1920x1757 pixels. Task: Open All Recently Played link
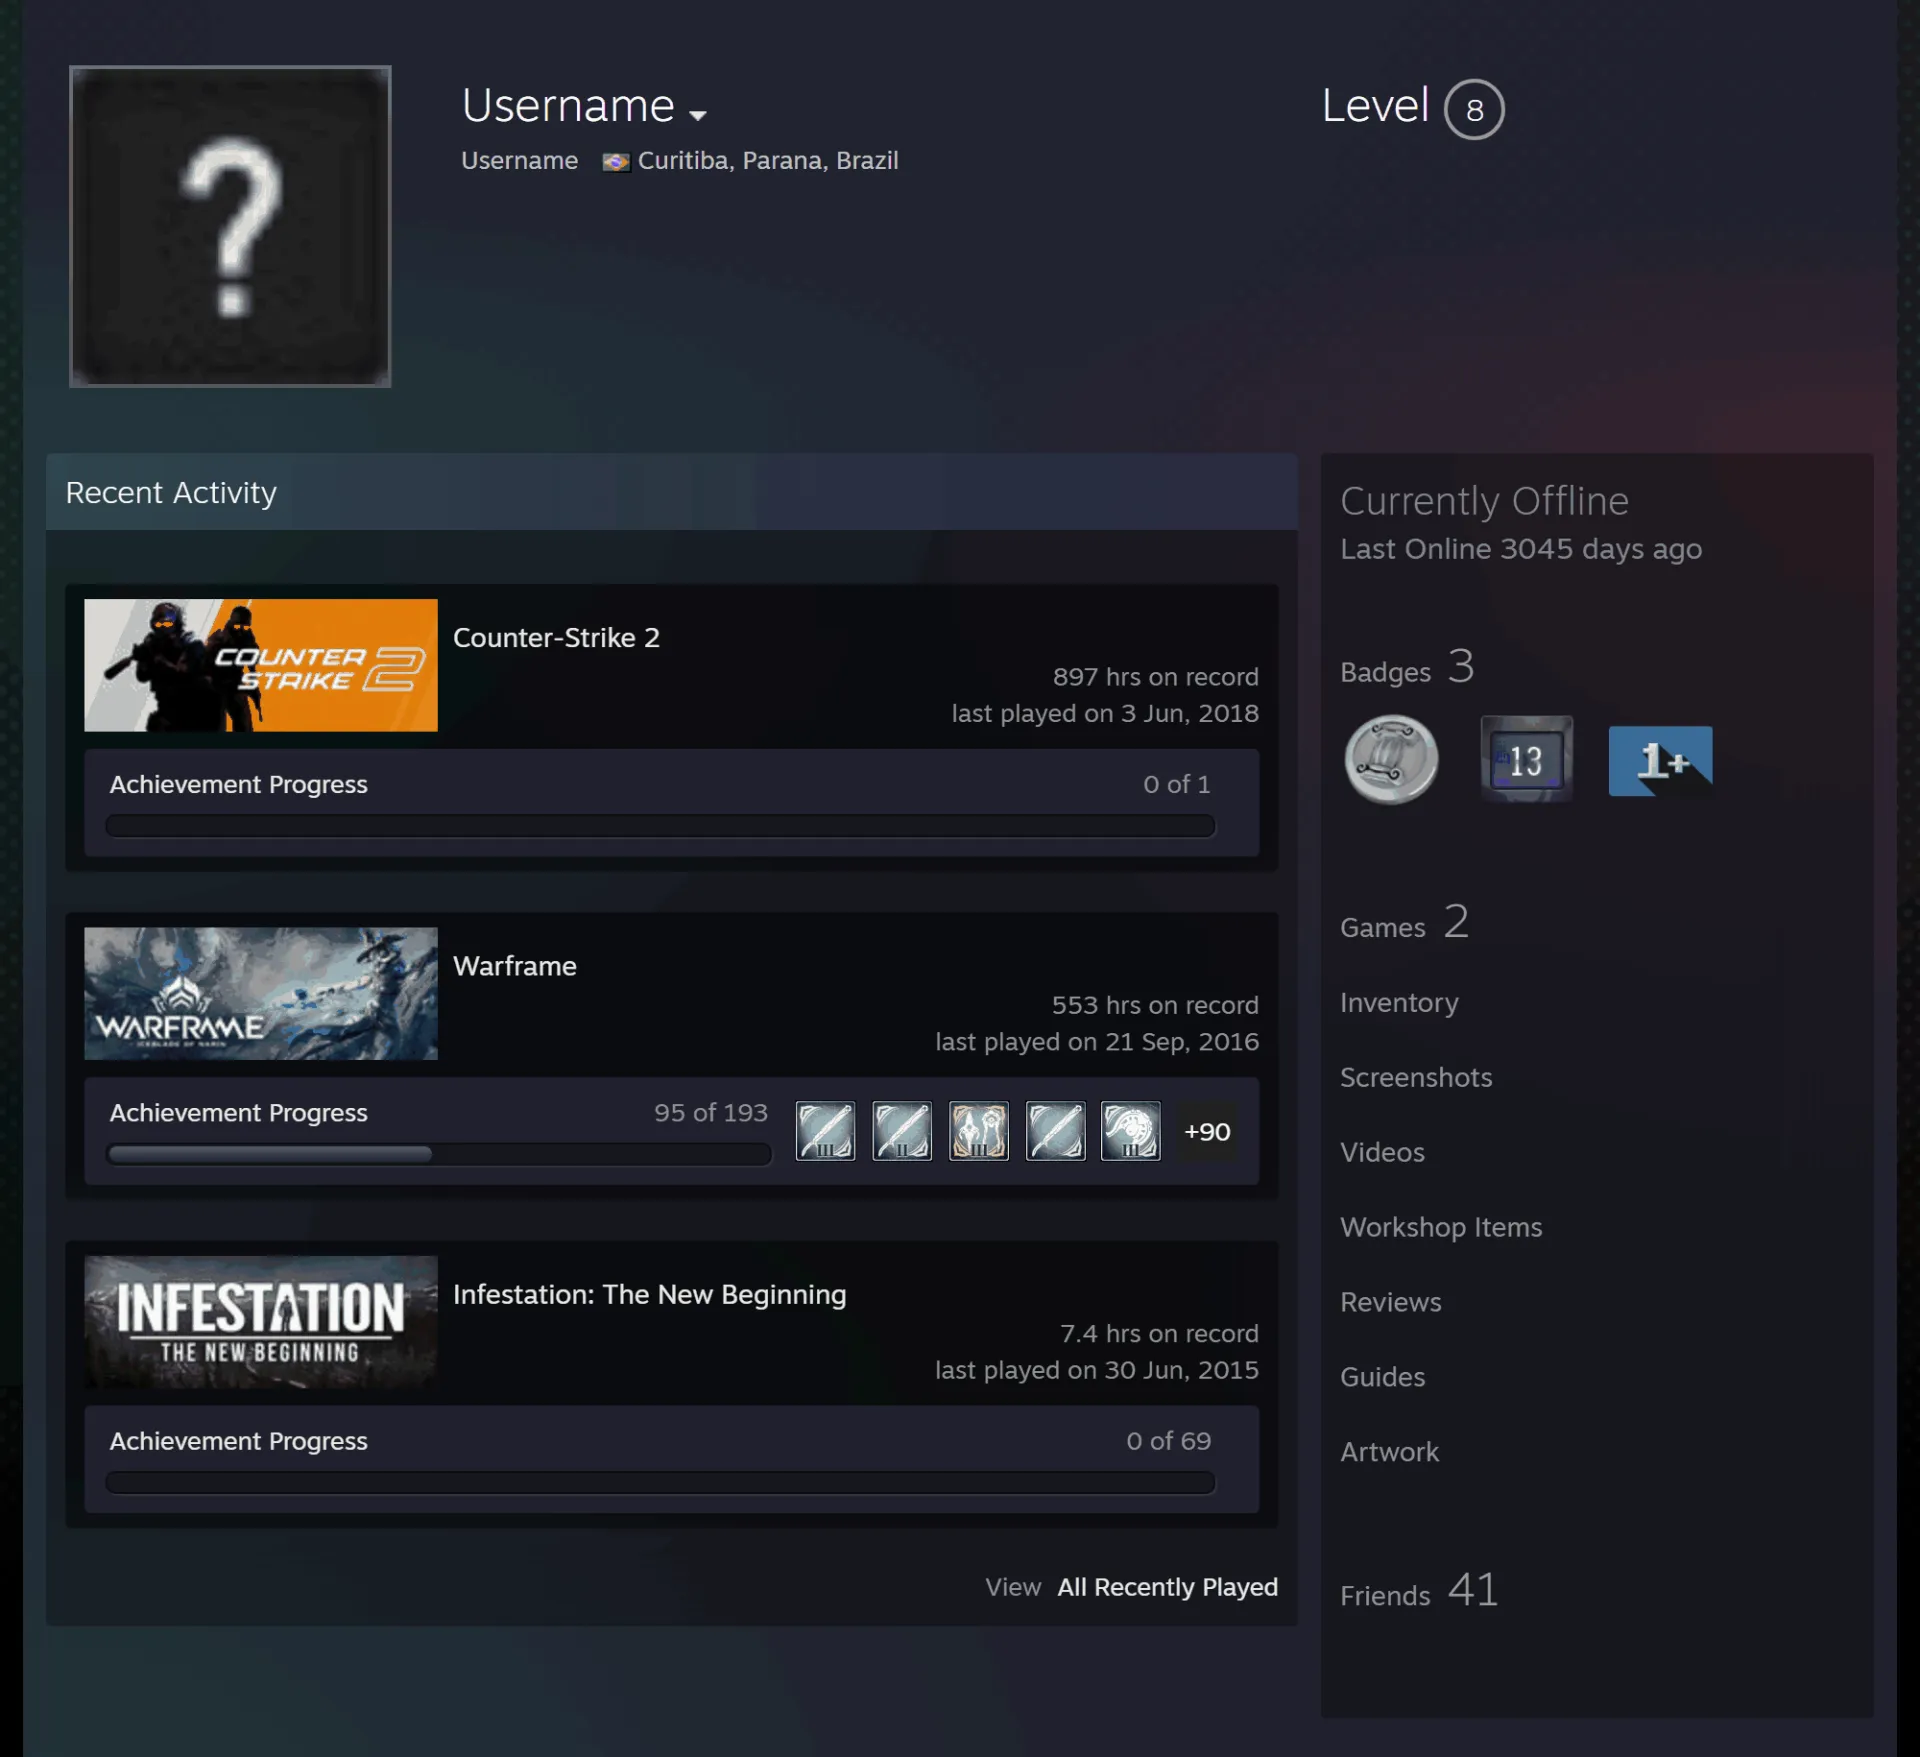tap(1168, 1587)
